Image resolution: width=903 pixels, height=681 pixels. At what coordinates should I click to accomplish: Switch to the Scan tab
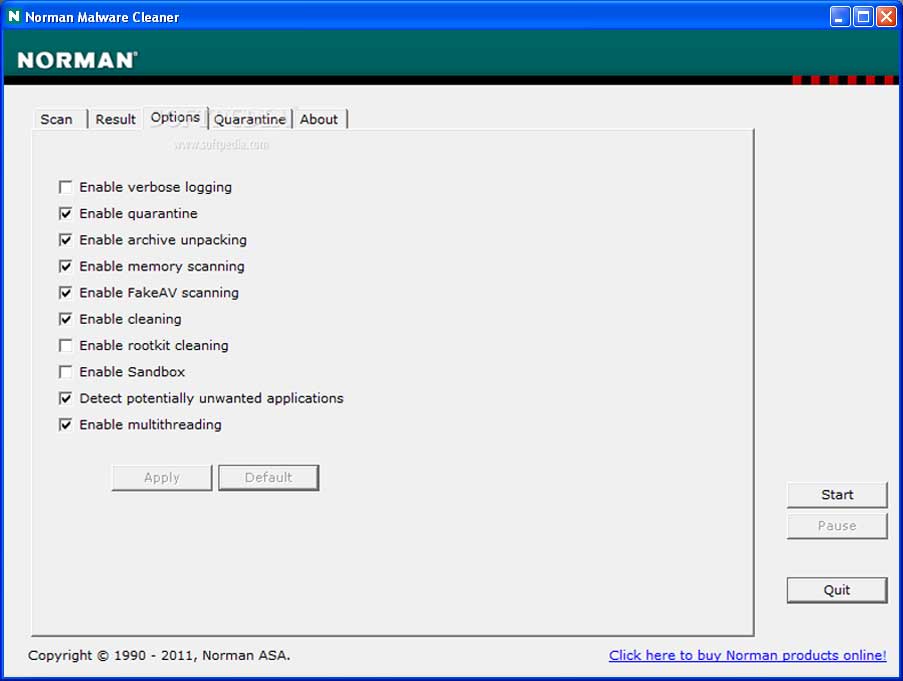tap(59, 119)
